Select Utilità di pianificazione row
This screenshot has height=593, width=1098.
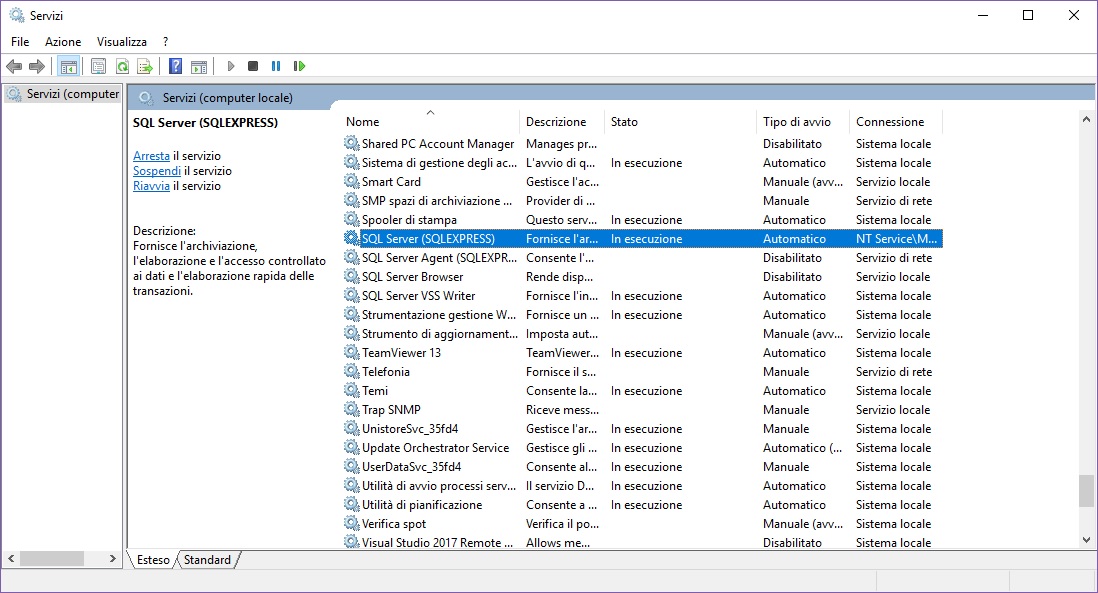coord(643,504)
